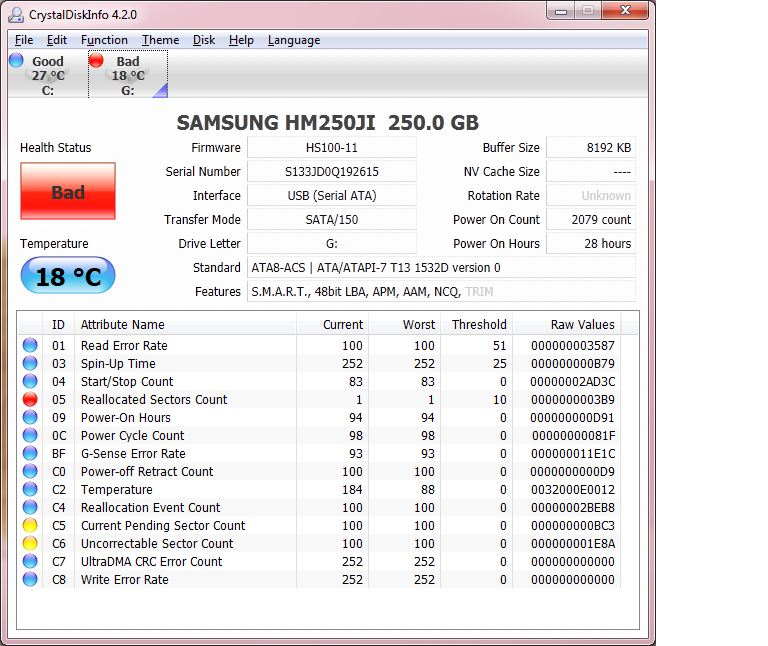Image resolution: width=768 pixels, height=646 pixels.
Task: Click the Firmware field HS100-11
Action: pos(332,147)
